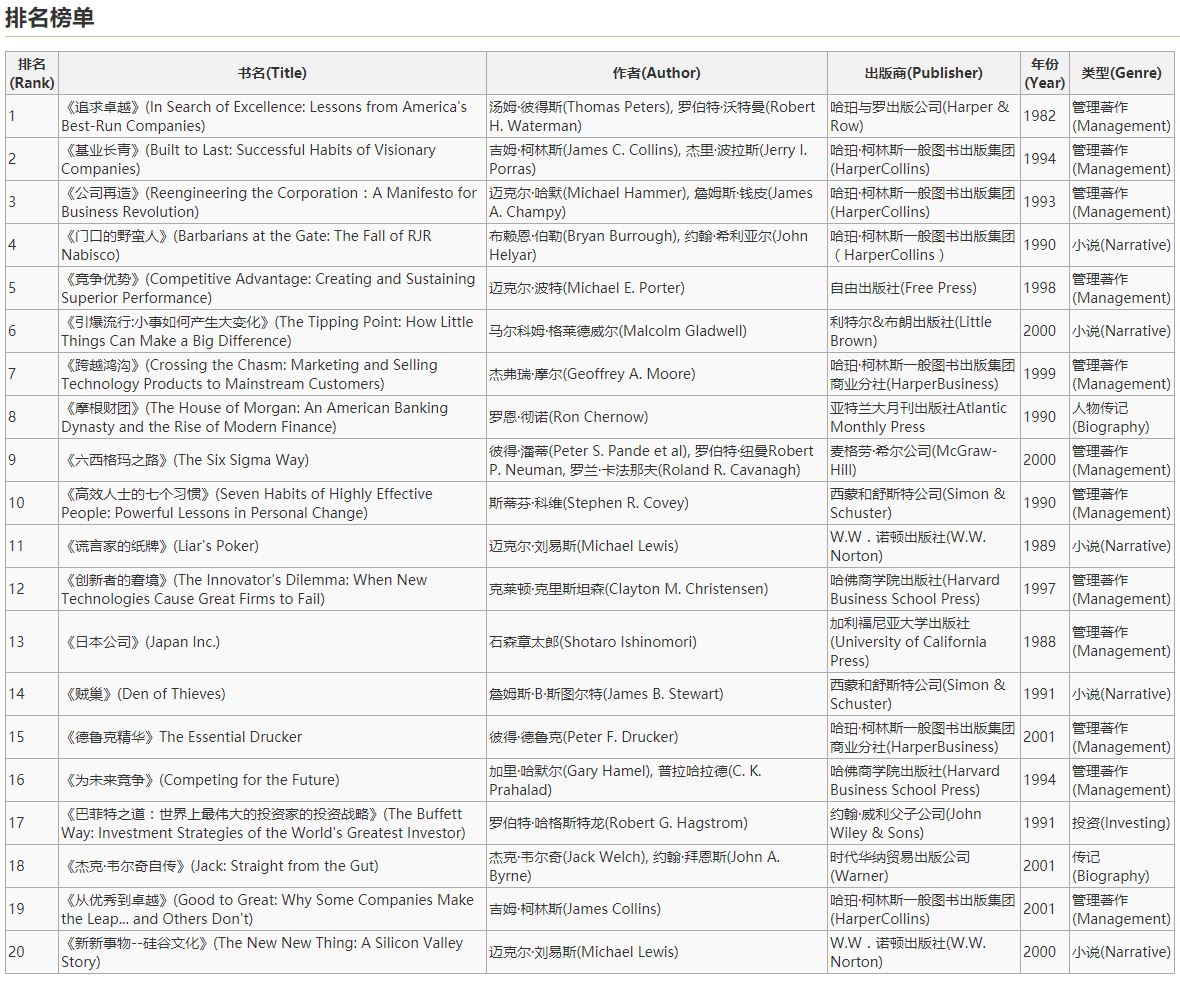Click publisher Atlantic Monthly Press cell
The width and height of the screenshot is (1180, 981).
[923, 417]
